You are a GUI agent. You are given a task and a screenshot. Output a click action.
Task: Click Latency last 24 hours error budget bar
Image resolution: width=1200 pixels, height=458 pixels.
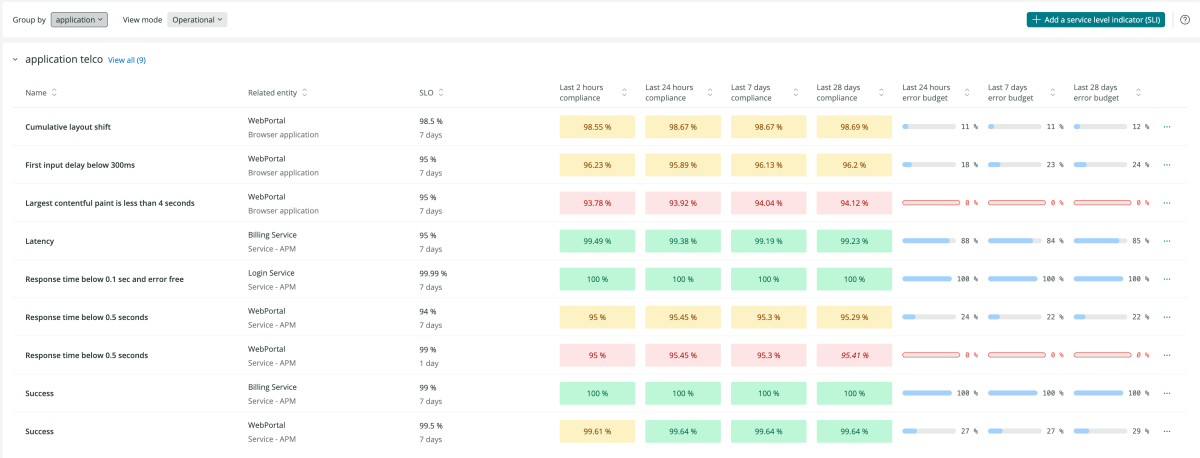click(x=927, y=241)
